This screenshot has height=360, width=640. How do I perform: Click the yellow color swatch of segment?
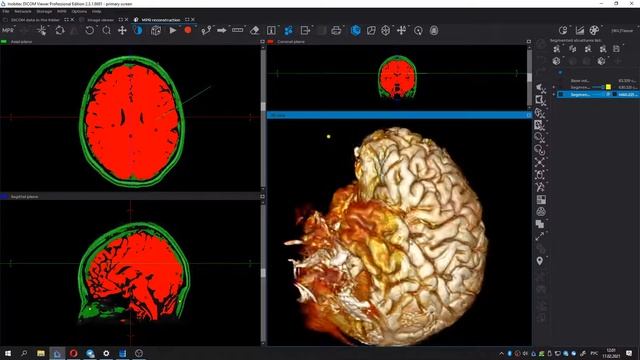point(608,87)
